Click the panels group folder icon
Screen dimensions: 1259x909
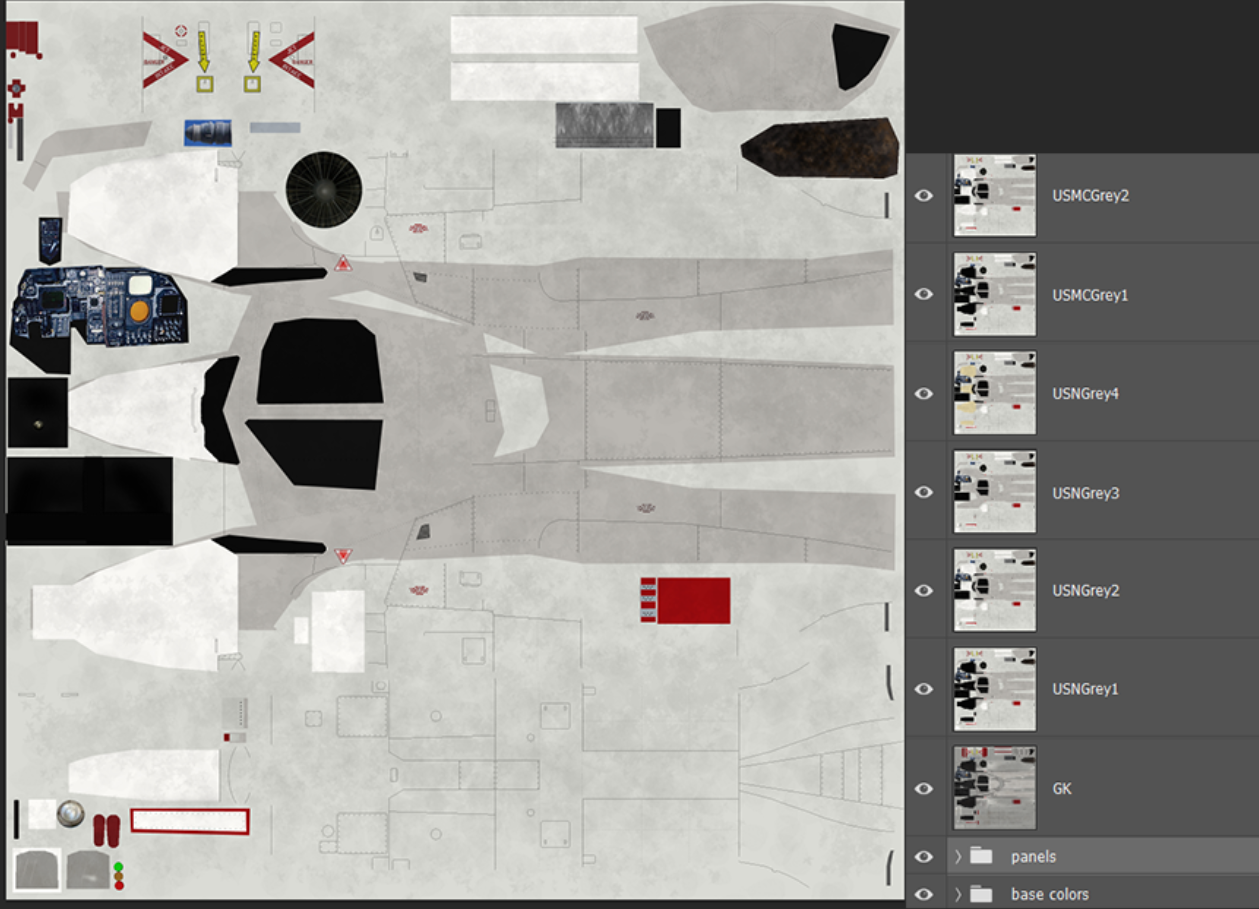click(981, 856)
